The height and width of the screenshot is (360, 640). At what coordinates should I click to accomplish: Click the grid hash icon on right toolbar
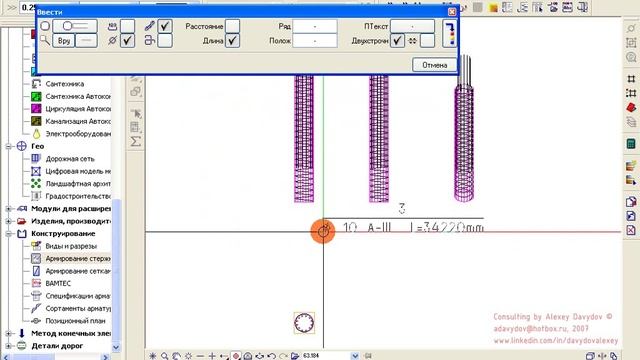pyautogui.click(x=631, y=79)
